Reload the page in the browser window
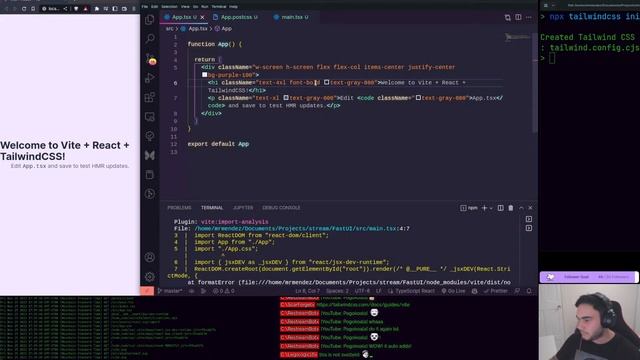Screen dimensions: 640x360 pos(24,9)
